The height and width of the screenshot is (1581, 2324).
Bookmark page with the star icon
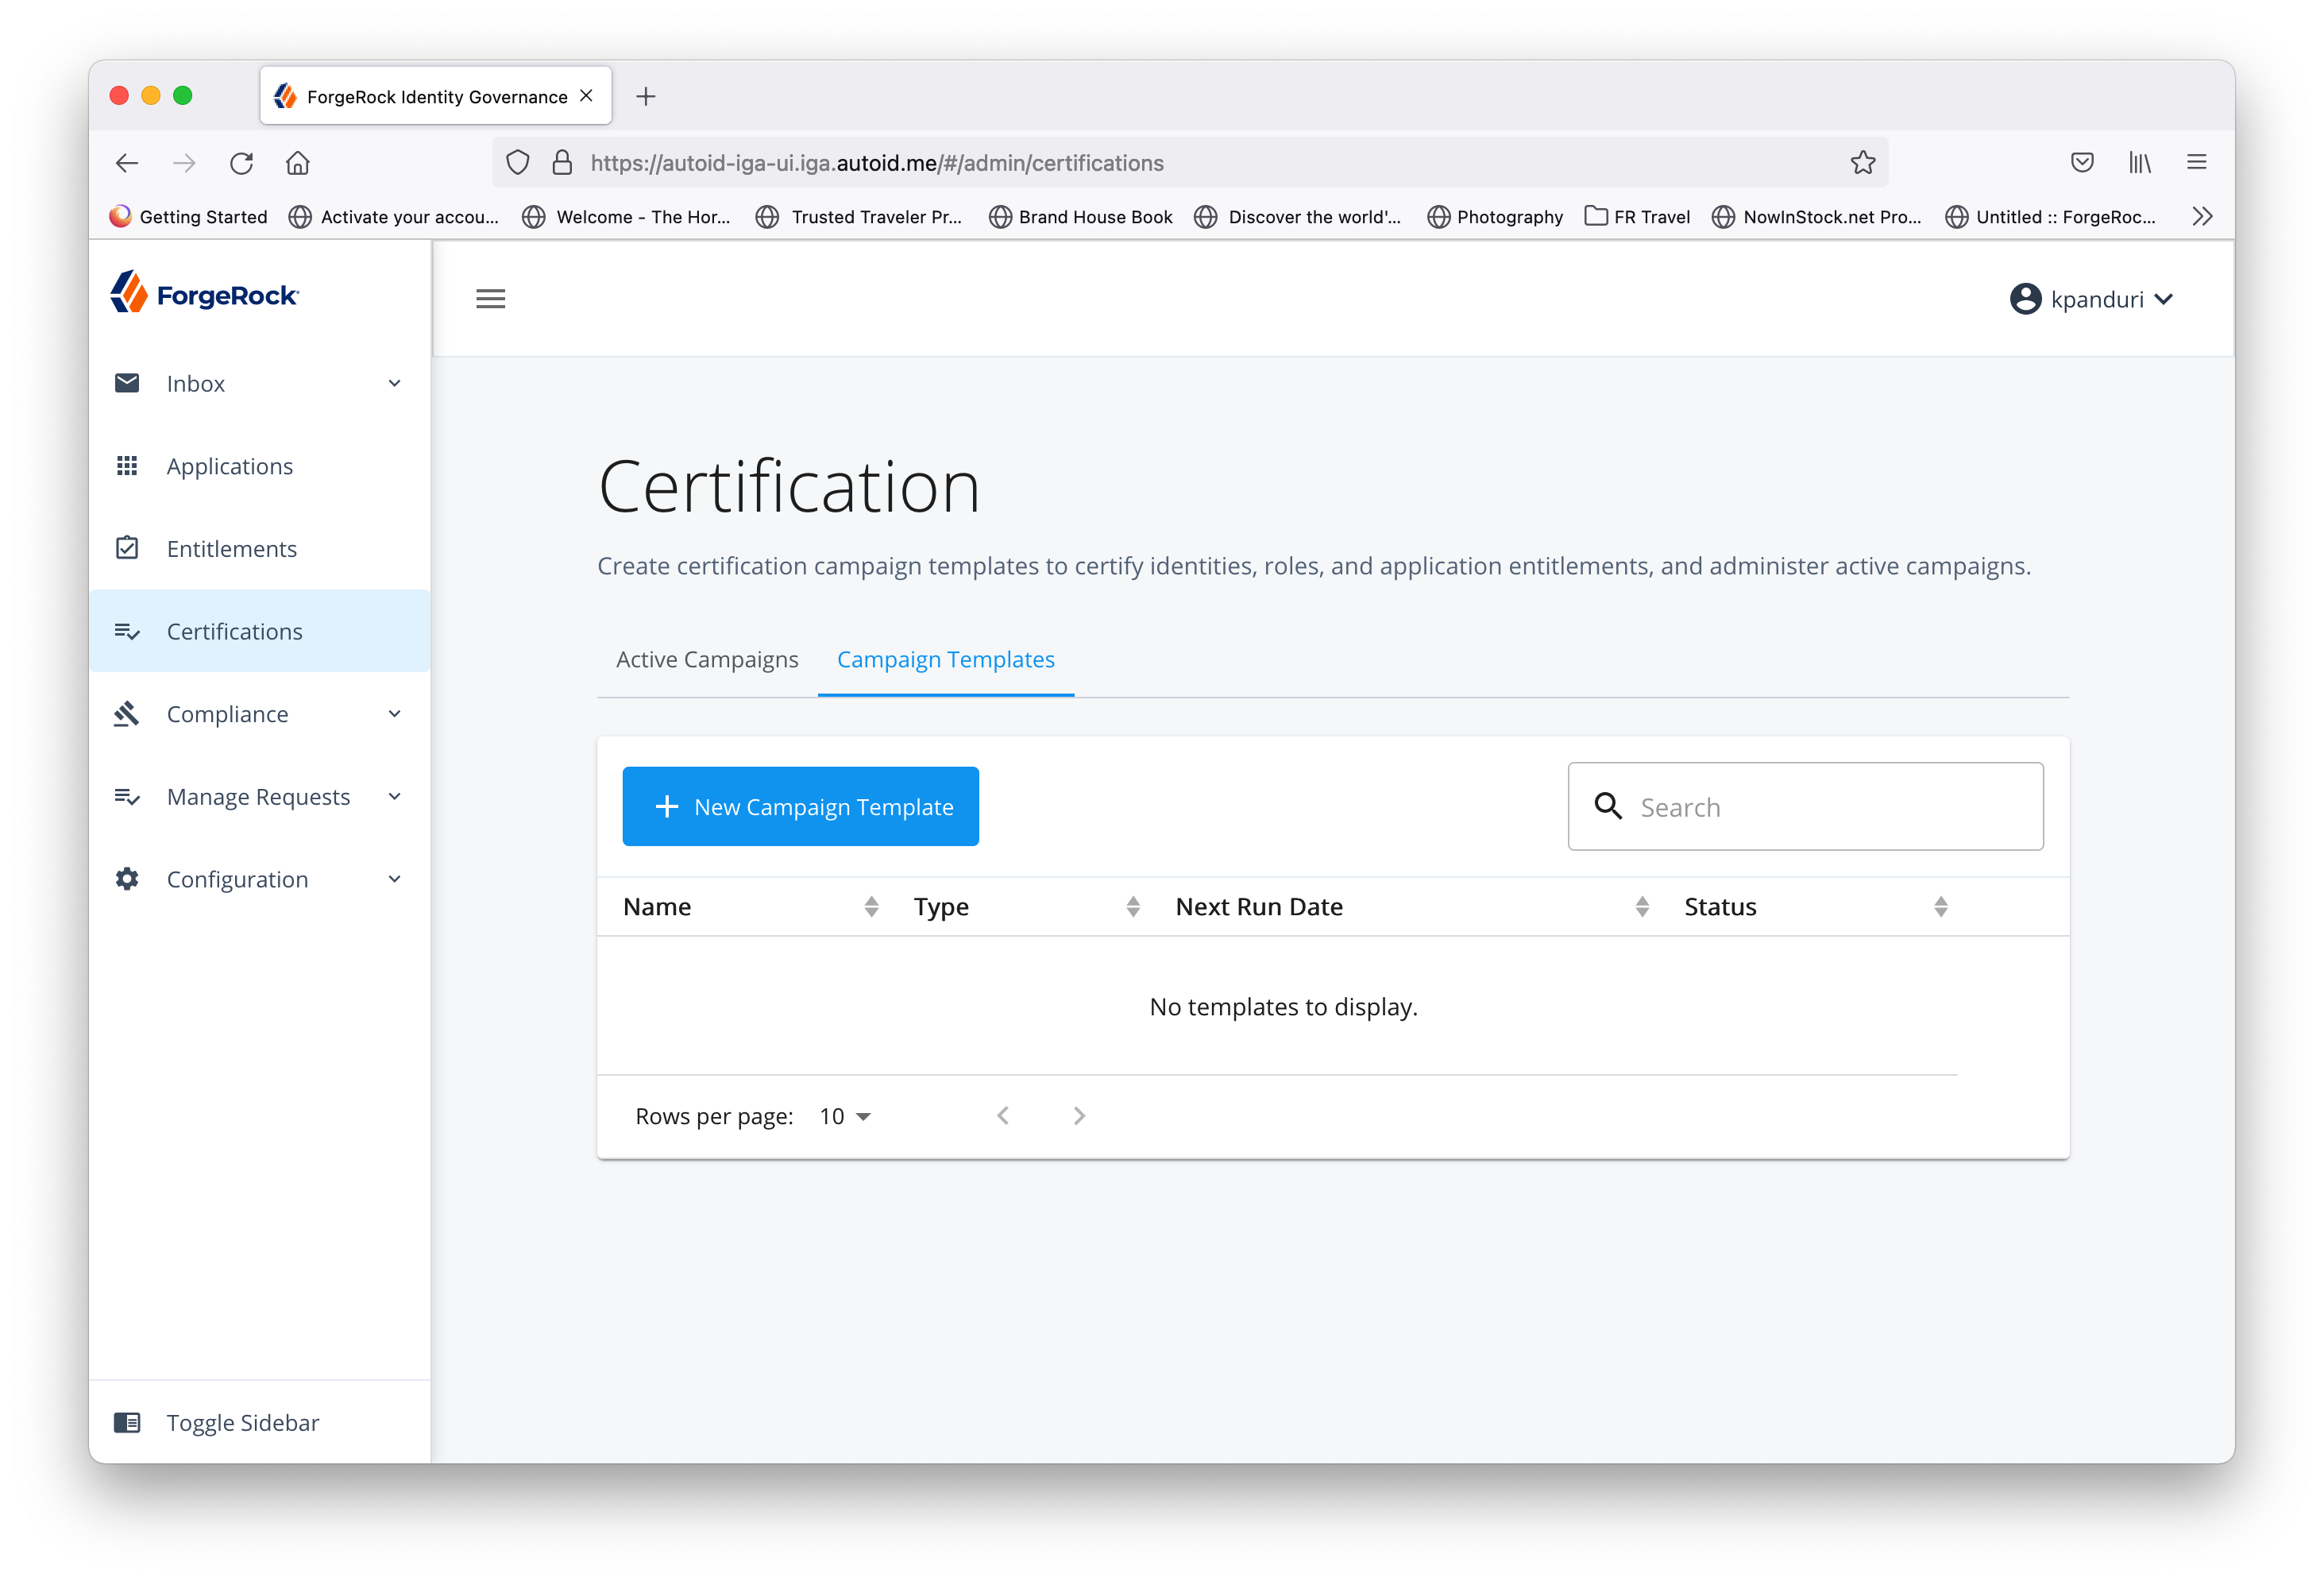[x=1862, y=163]
